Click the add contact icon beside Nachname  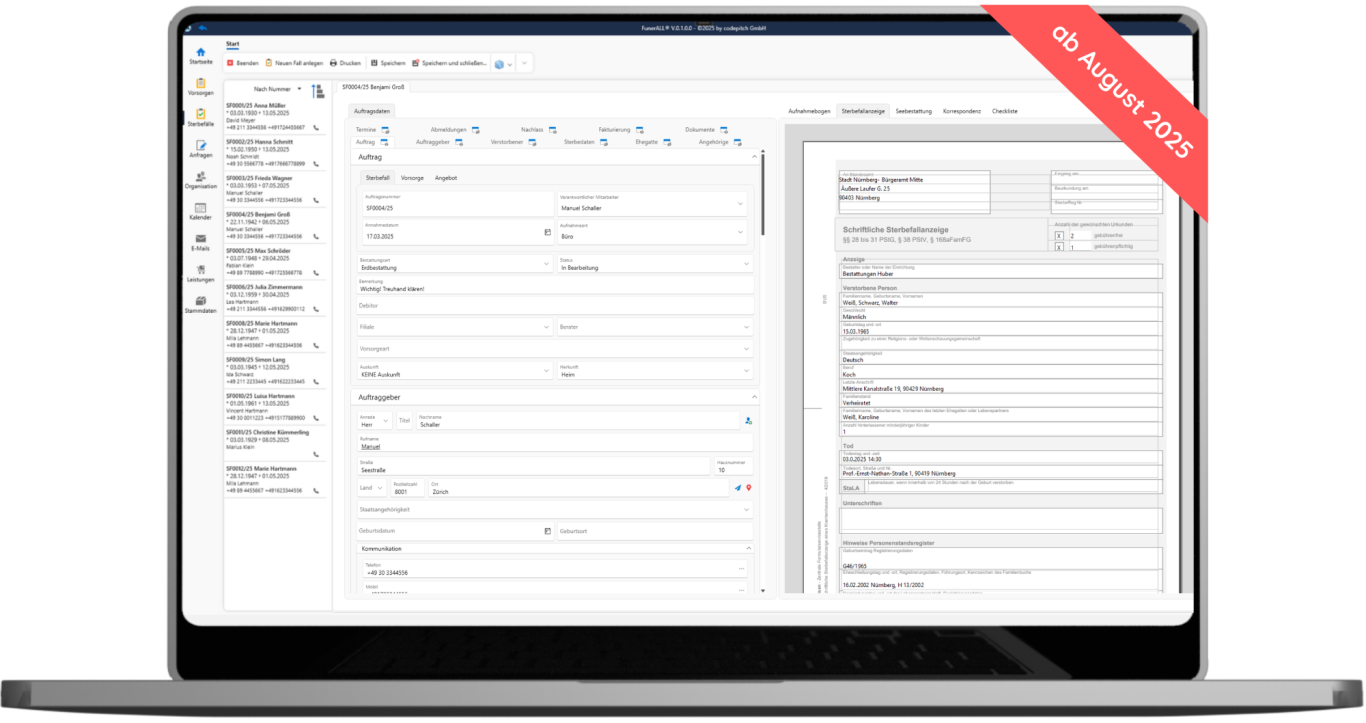pos(748,421)
